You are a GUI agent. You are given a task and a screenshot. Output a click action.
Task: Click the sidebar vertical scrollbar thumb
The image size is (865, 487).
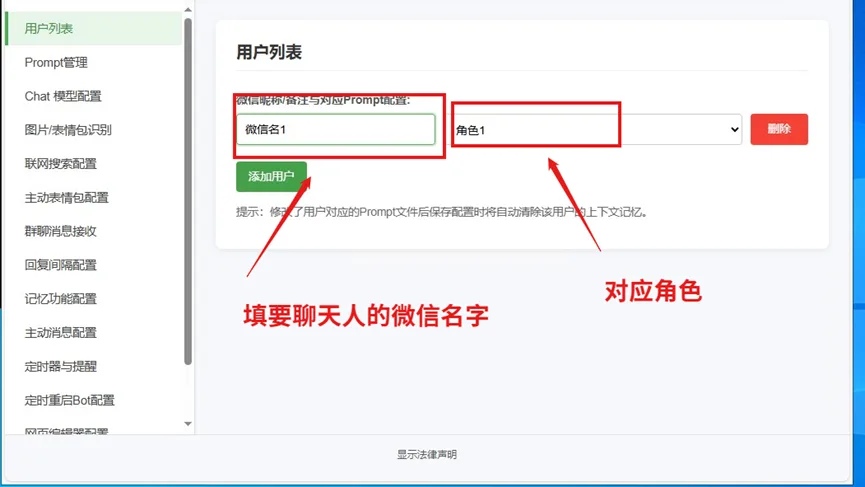188,191
